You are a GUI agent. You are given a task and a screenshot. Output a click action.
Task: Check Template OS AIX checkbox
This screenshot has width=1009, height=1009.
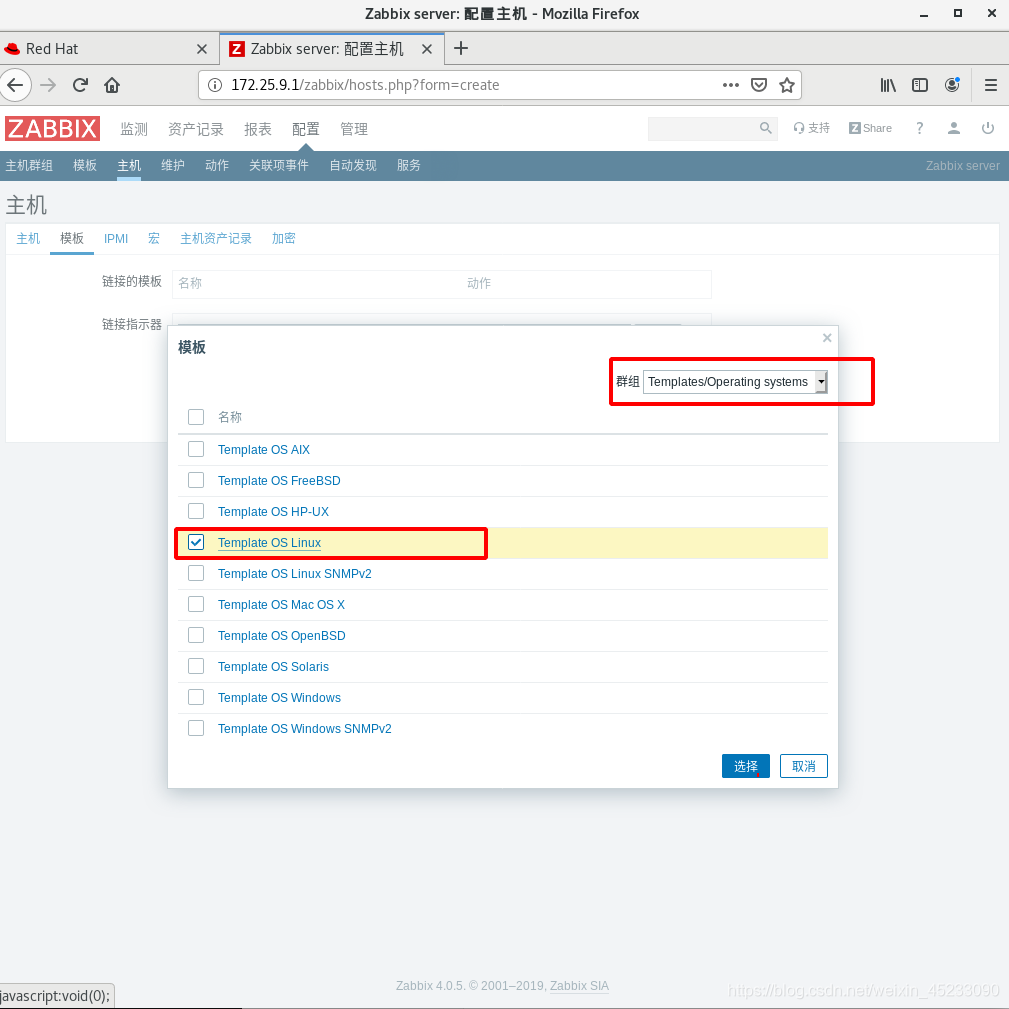click(196, 449)
